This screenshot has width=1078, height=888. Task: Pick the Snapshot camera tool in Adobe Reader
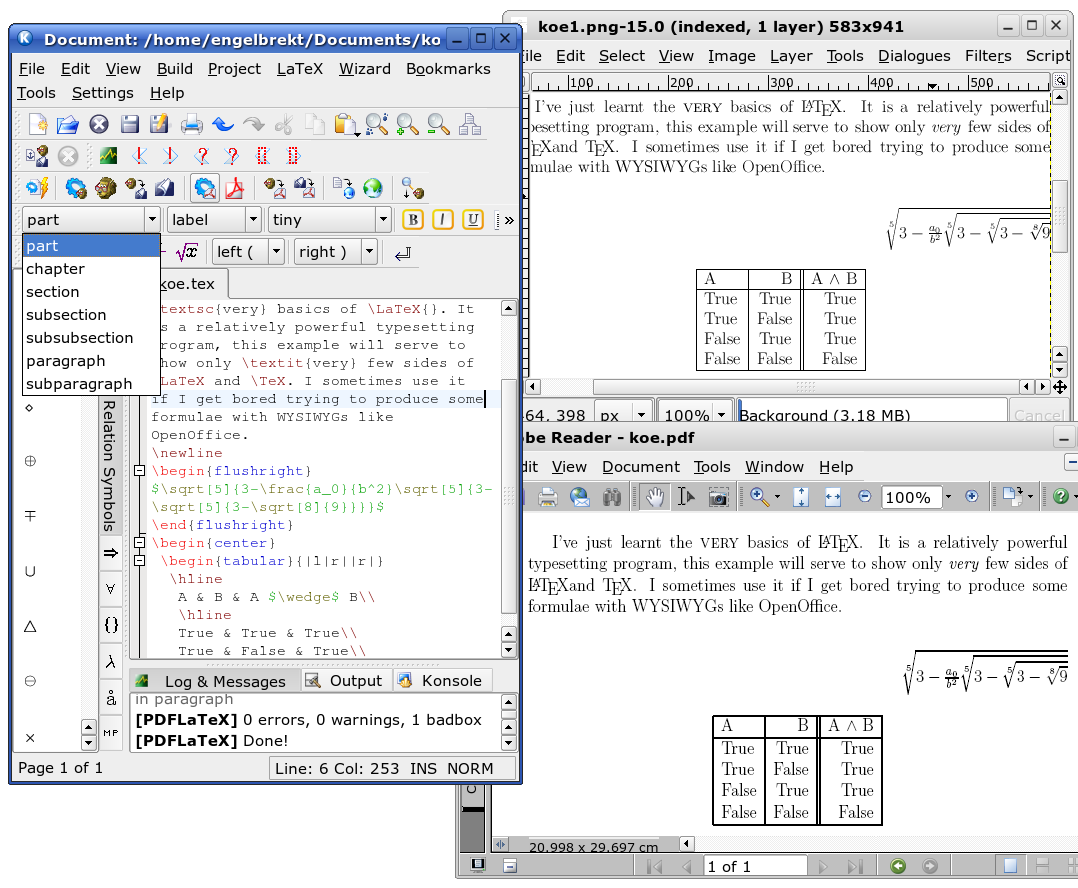[x=718, y=496]
